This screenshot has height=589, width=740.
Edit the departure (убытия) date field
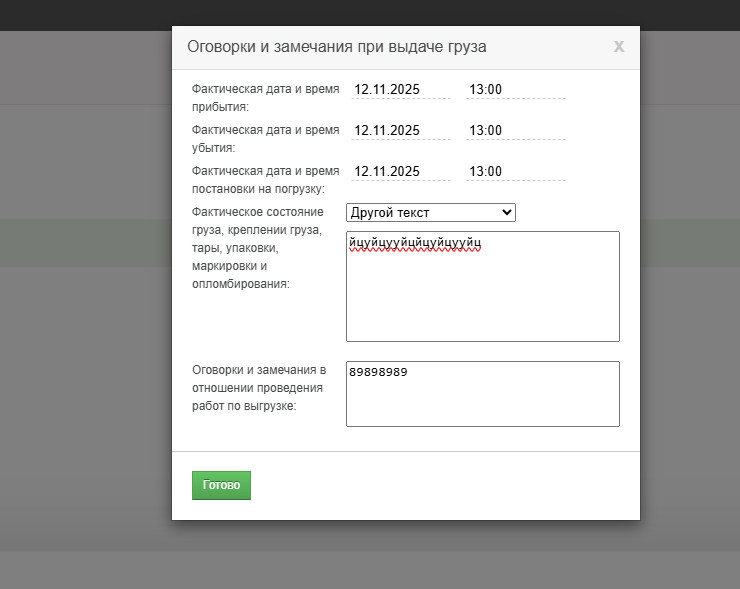tap(401, 130)
